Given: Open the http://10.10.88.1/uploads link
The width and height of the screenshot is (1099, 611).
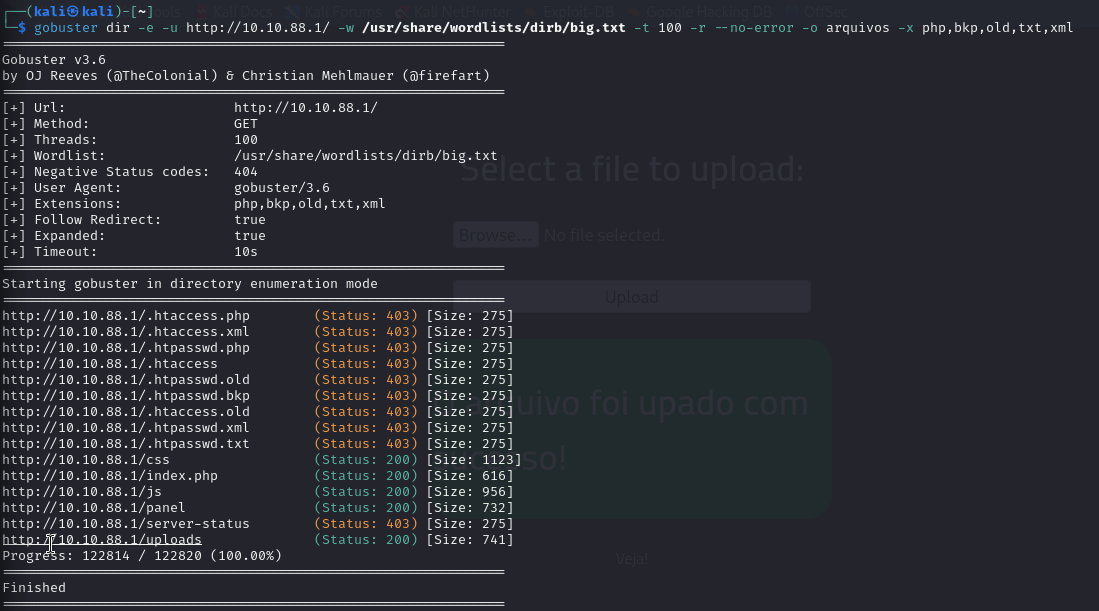Looking at the screenshot, I should click(101, 539).
